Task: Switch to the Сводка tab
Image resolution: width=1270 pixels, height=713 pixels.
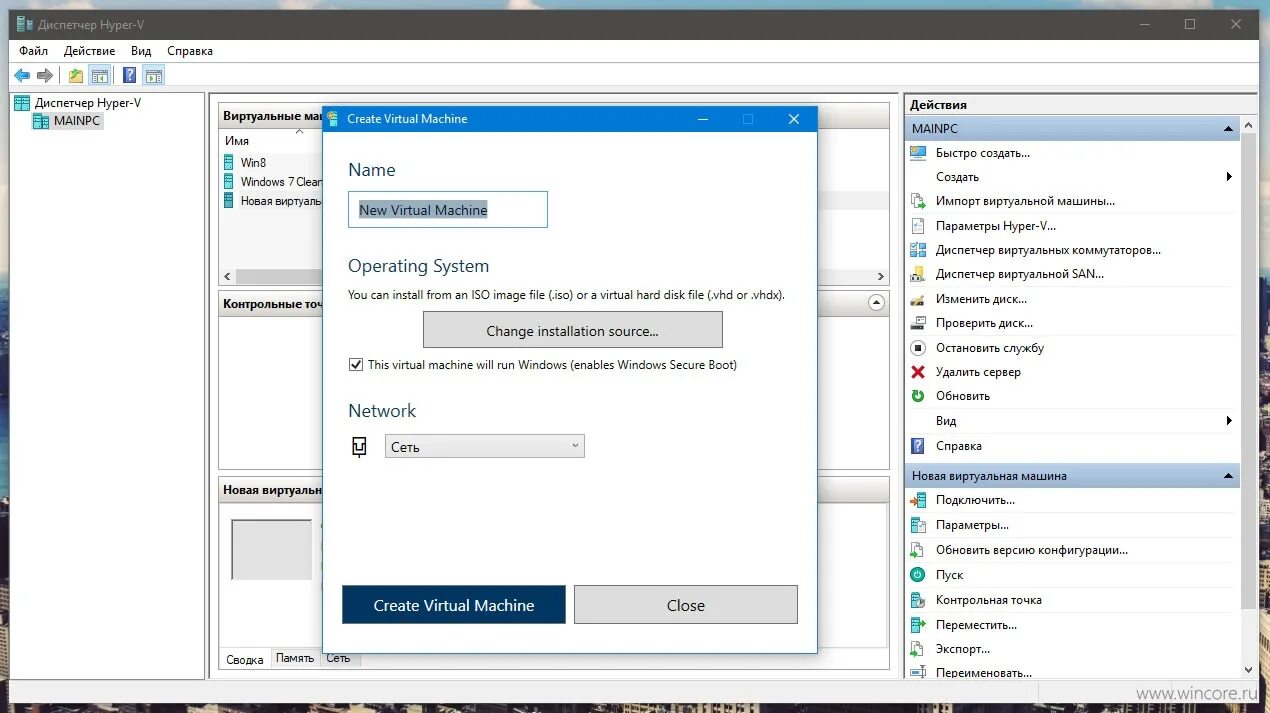Action: (x=245, y=659)
